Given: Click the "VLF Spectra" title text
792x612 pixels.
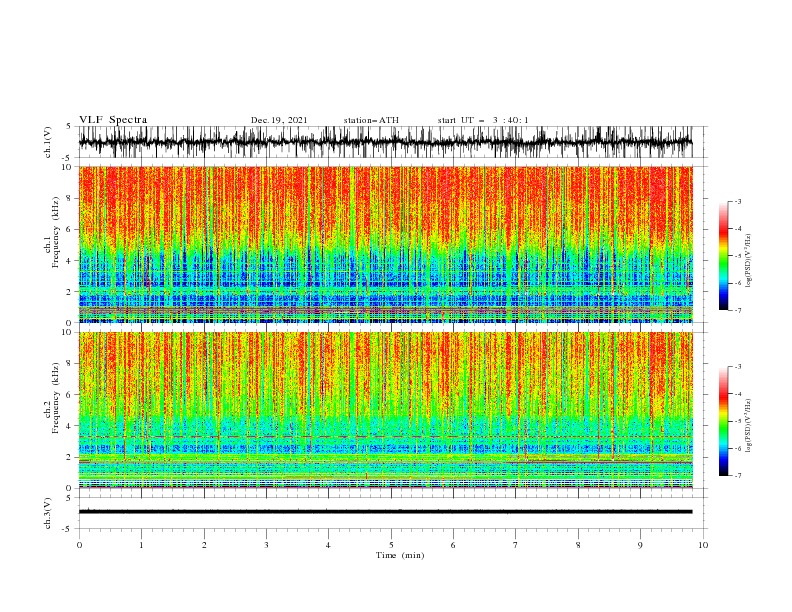Looking at the screenshot, I should point(113,120).
